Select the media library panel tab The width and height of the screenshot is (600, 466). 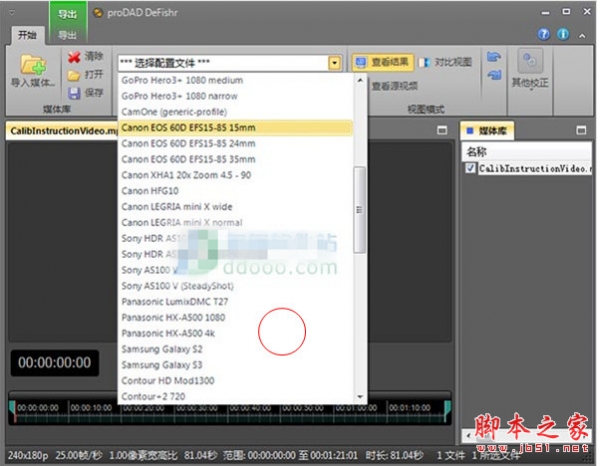pos(486,131)
